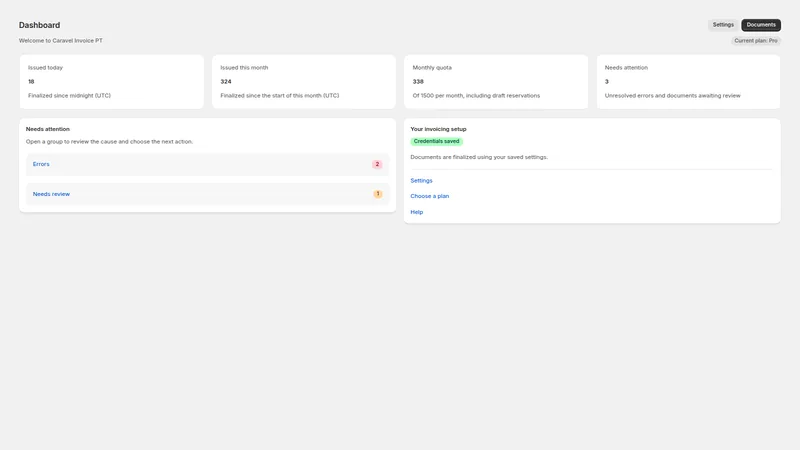Click Welcome to Caravel Invoice PT text
Viewport: 800px width, 450px height.
pos(61,41)
